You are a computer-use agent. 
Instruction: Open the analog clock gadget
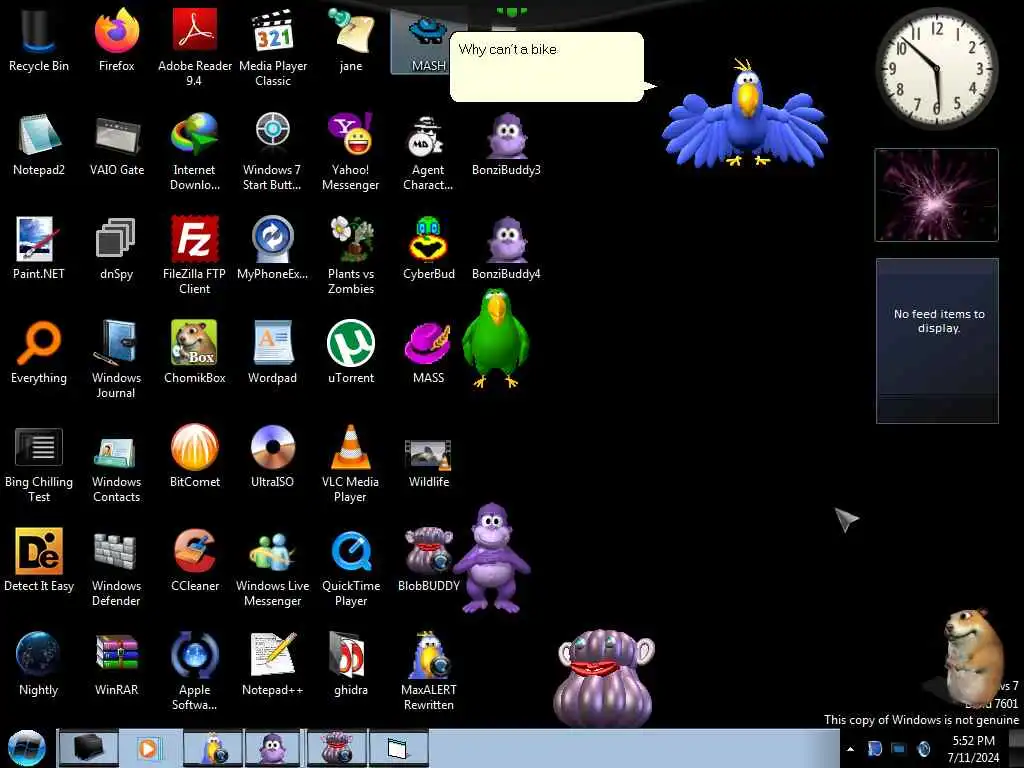pyautogui.click(x=936, y=68)
